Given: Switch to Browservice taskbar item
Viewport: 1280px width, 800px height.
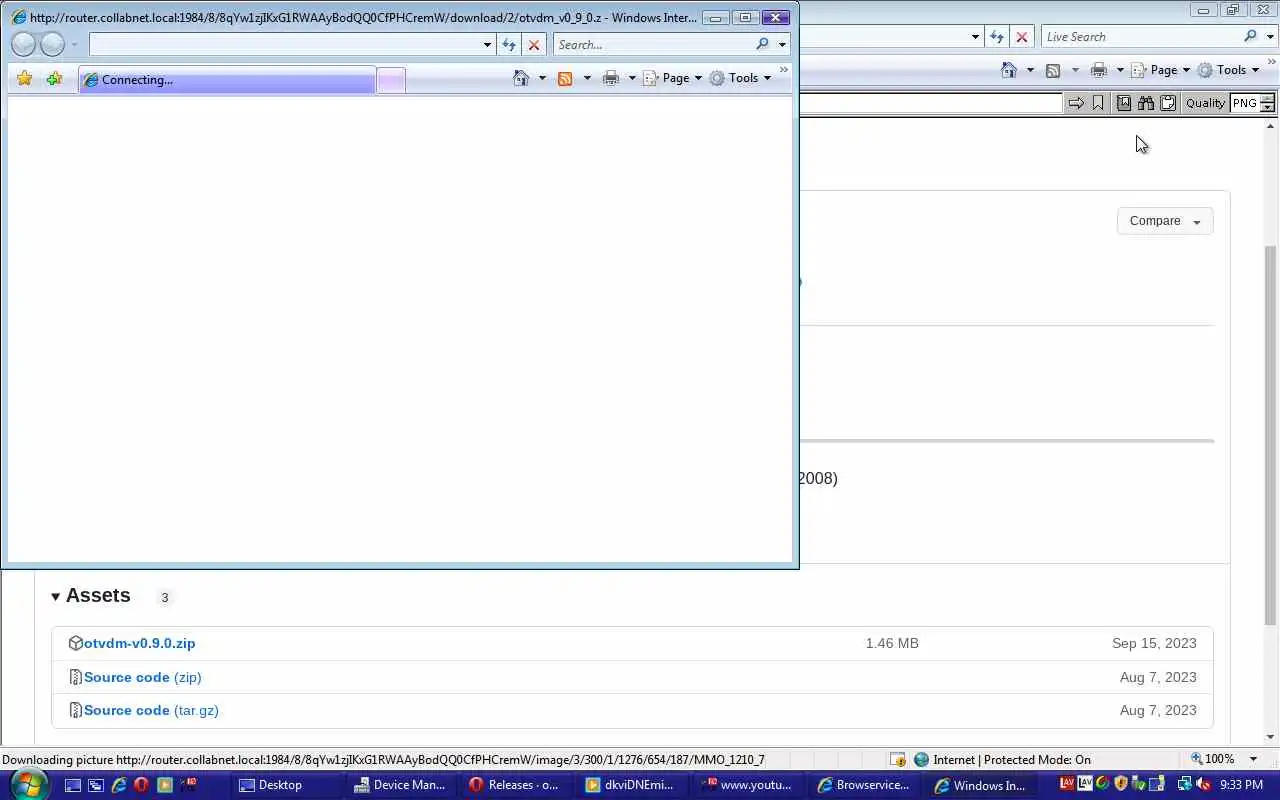Looking at the screenshot, I should point(862,785).
